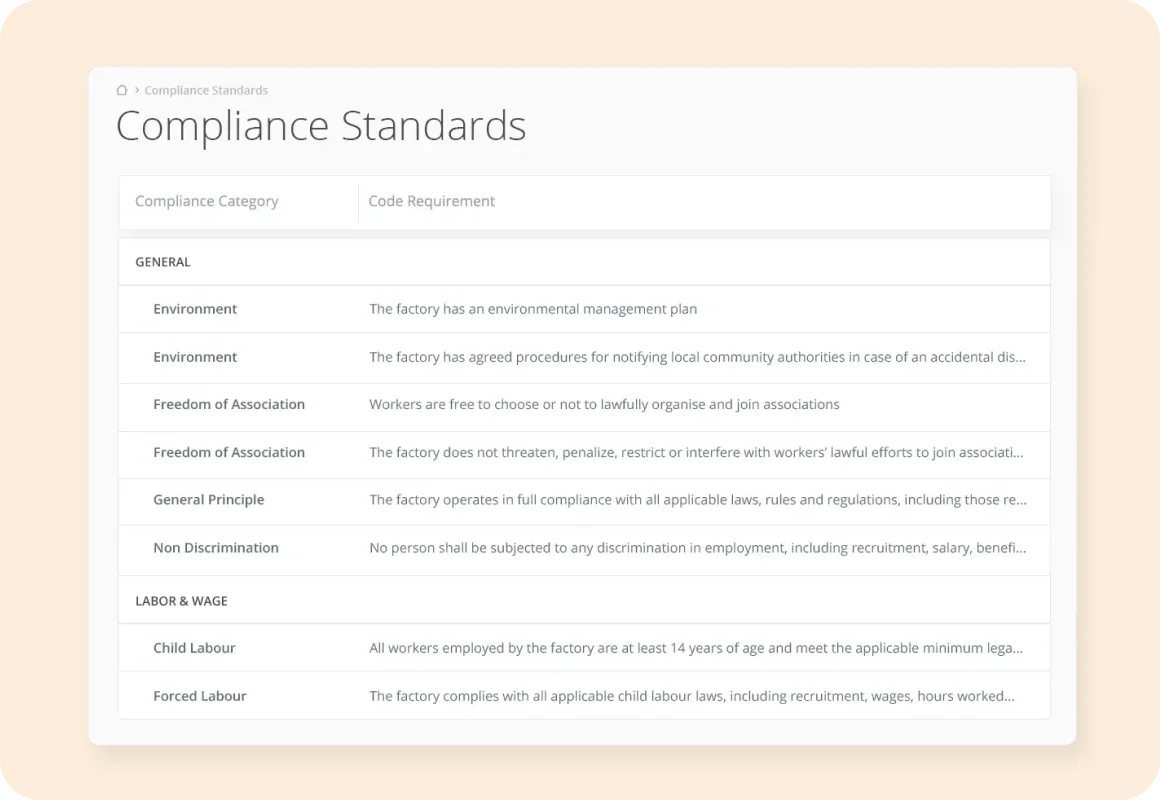The height and width of the screenshot is (800, 1160).
Task: Open the environmental management plan requirement
Action: pos(533,309)
